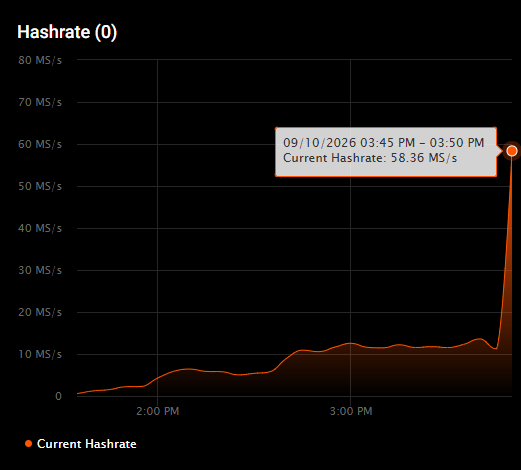The height and width of the screenshot is (470, 521).
Task: Click the 80 MS/s axis label
Action: [x=40, y=60]
